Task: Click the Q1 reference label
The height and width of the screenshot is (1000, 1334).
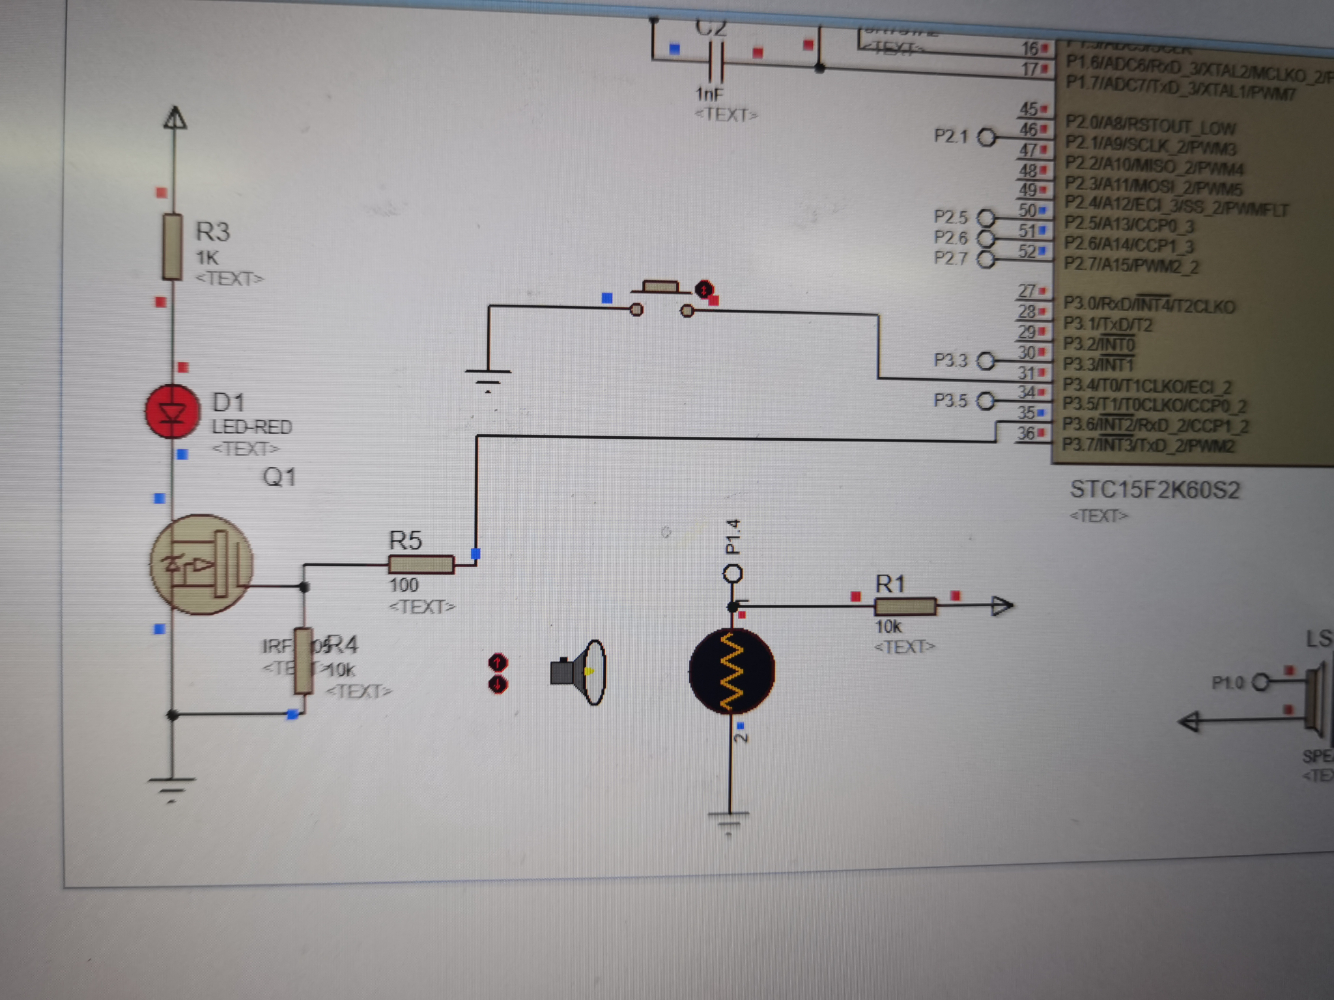Action: point(279,477)
